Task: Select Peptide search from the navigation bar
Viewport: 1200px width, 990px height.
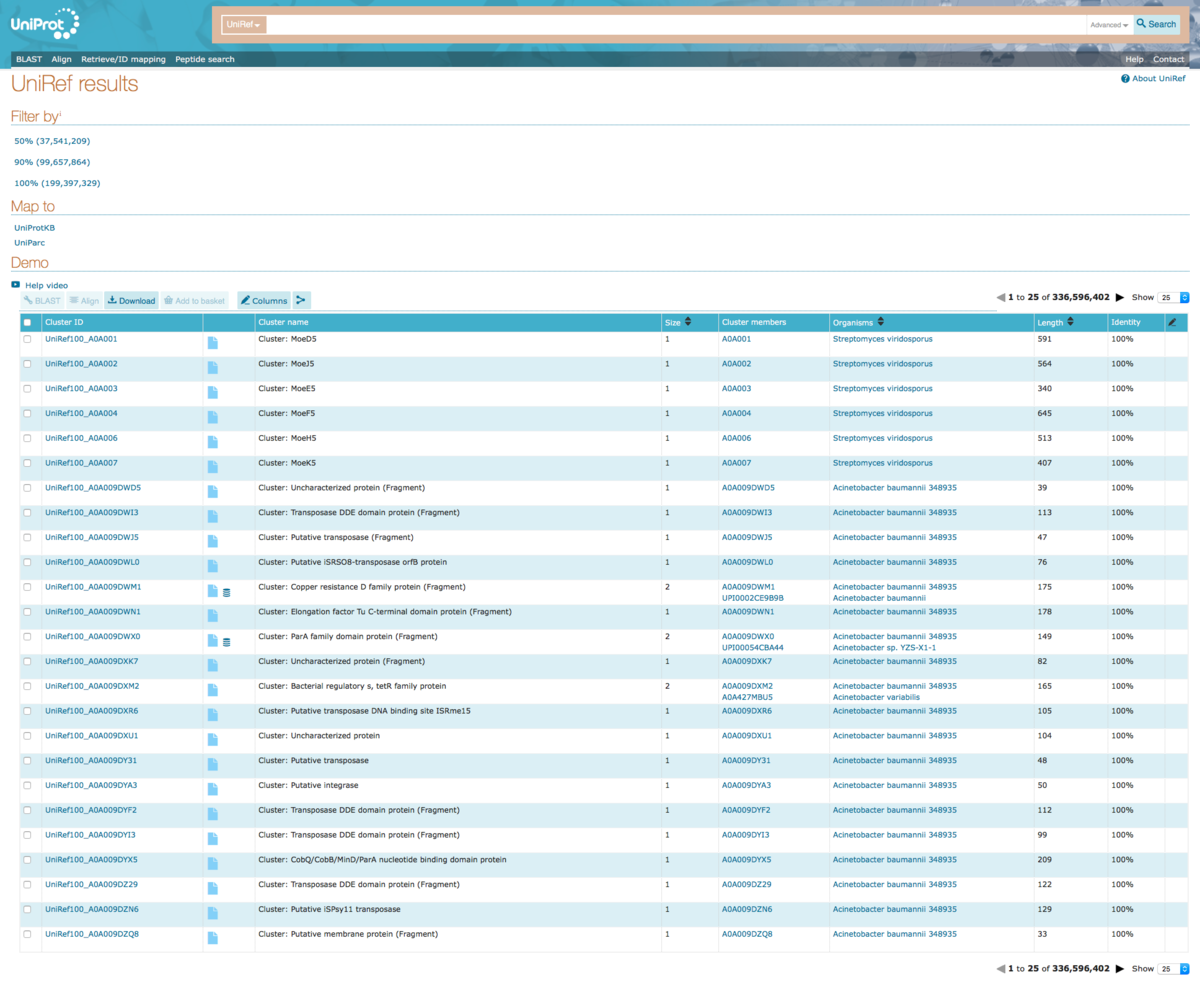Action: (x=203, y=59)
